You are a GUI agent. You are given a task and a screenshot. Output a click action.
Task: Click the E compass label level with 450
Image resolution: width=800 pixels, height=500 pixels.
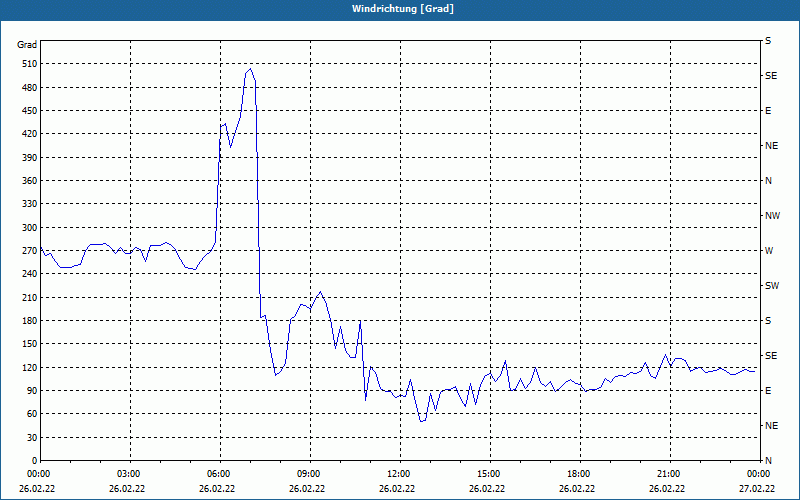pyautogui.click(x=768, y=111)
